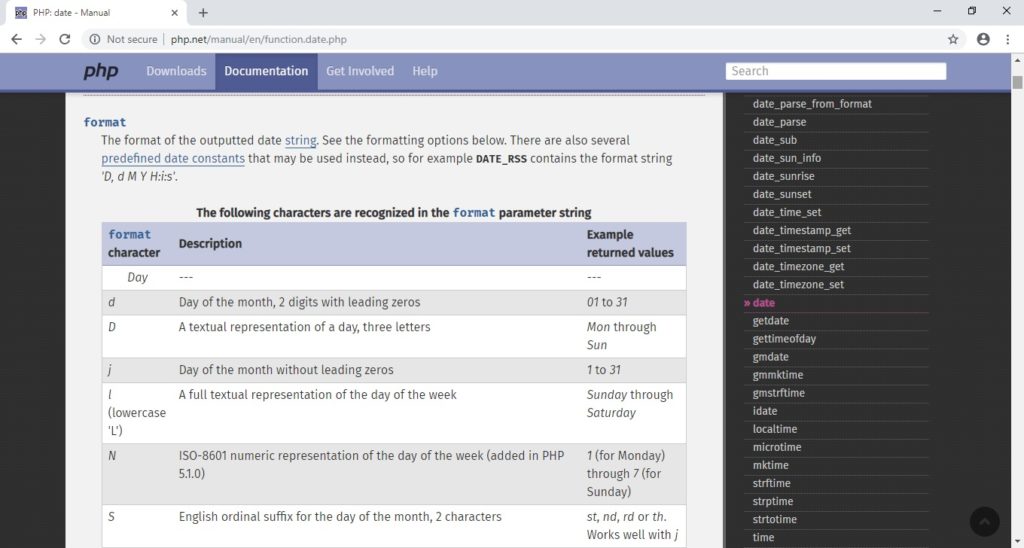Open a new tab with the plus icon
Screen dimensions: 1024x548
click(203, 13)
